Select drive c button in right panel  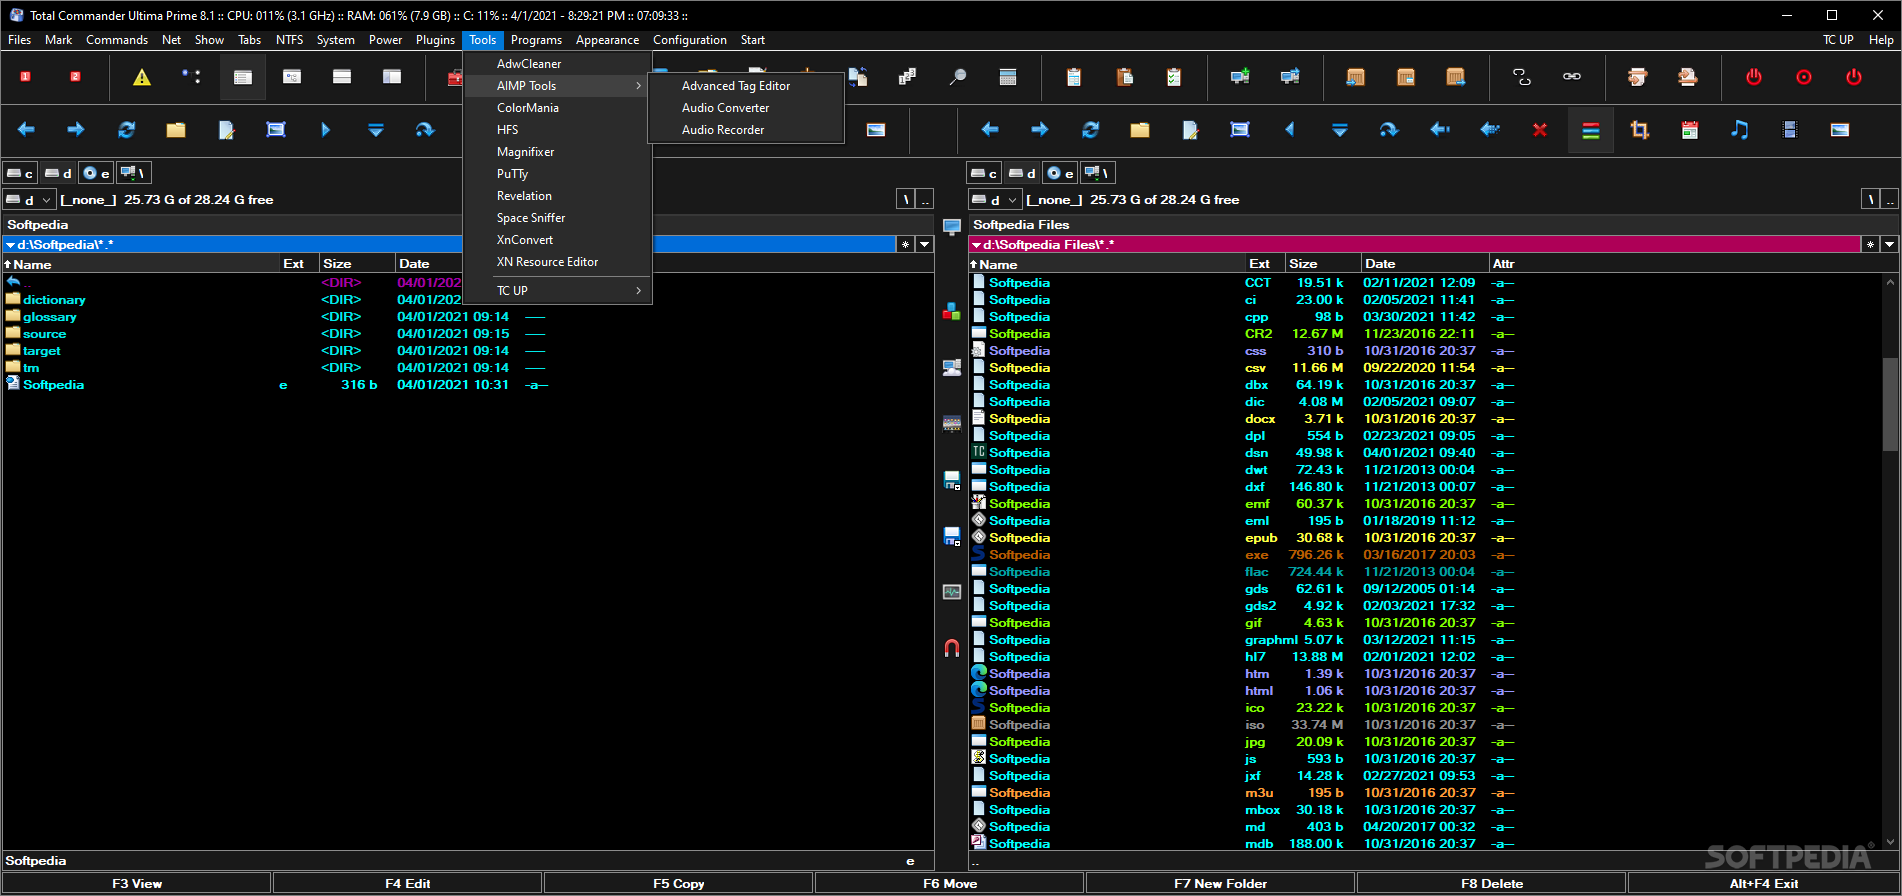coord(984,173)
